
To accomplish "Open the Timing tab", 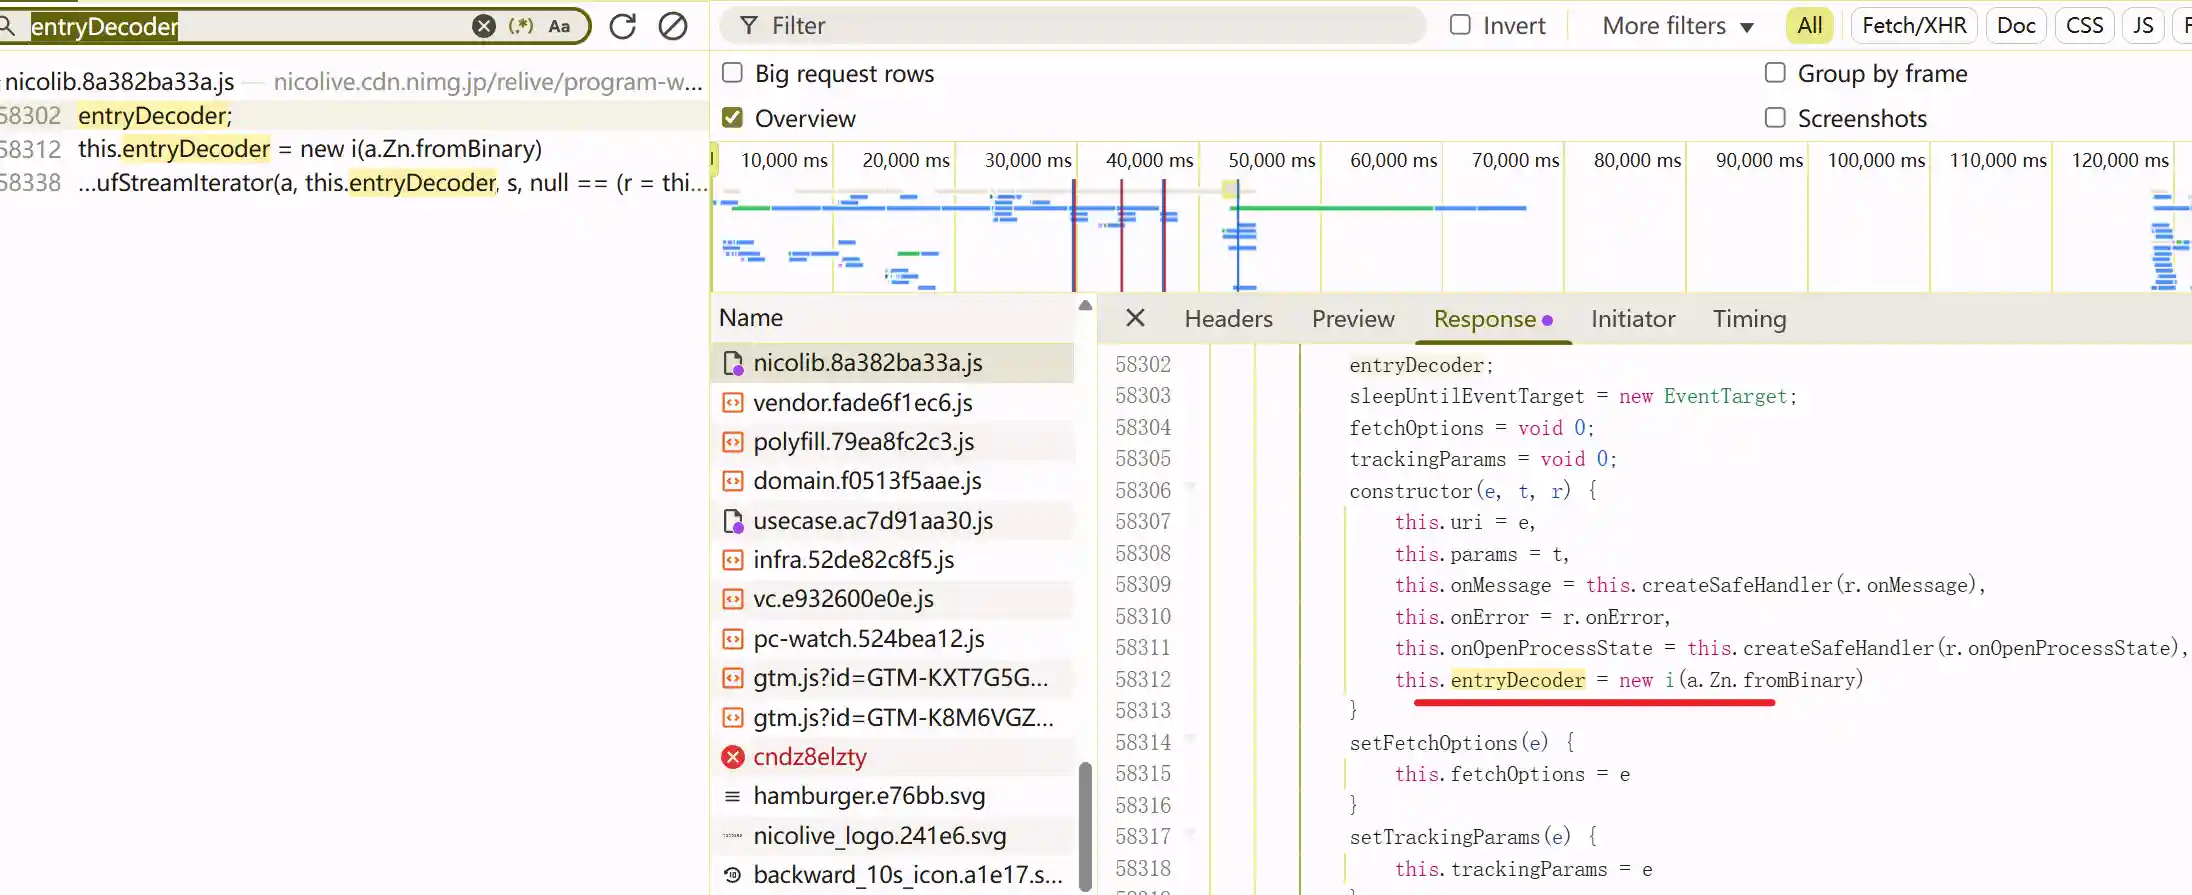I will (1749, 319).
